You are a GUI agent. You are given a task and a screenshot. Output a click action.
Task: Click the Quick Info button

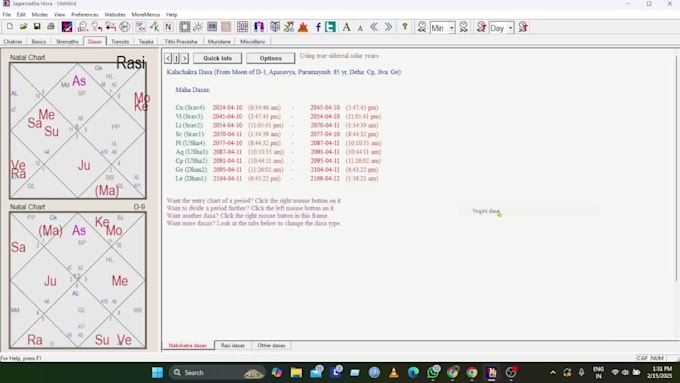[x=217, y=58]
